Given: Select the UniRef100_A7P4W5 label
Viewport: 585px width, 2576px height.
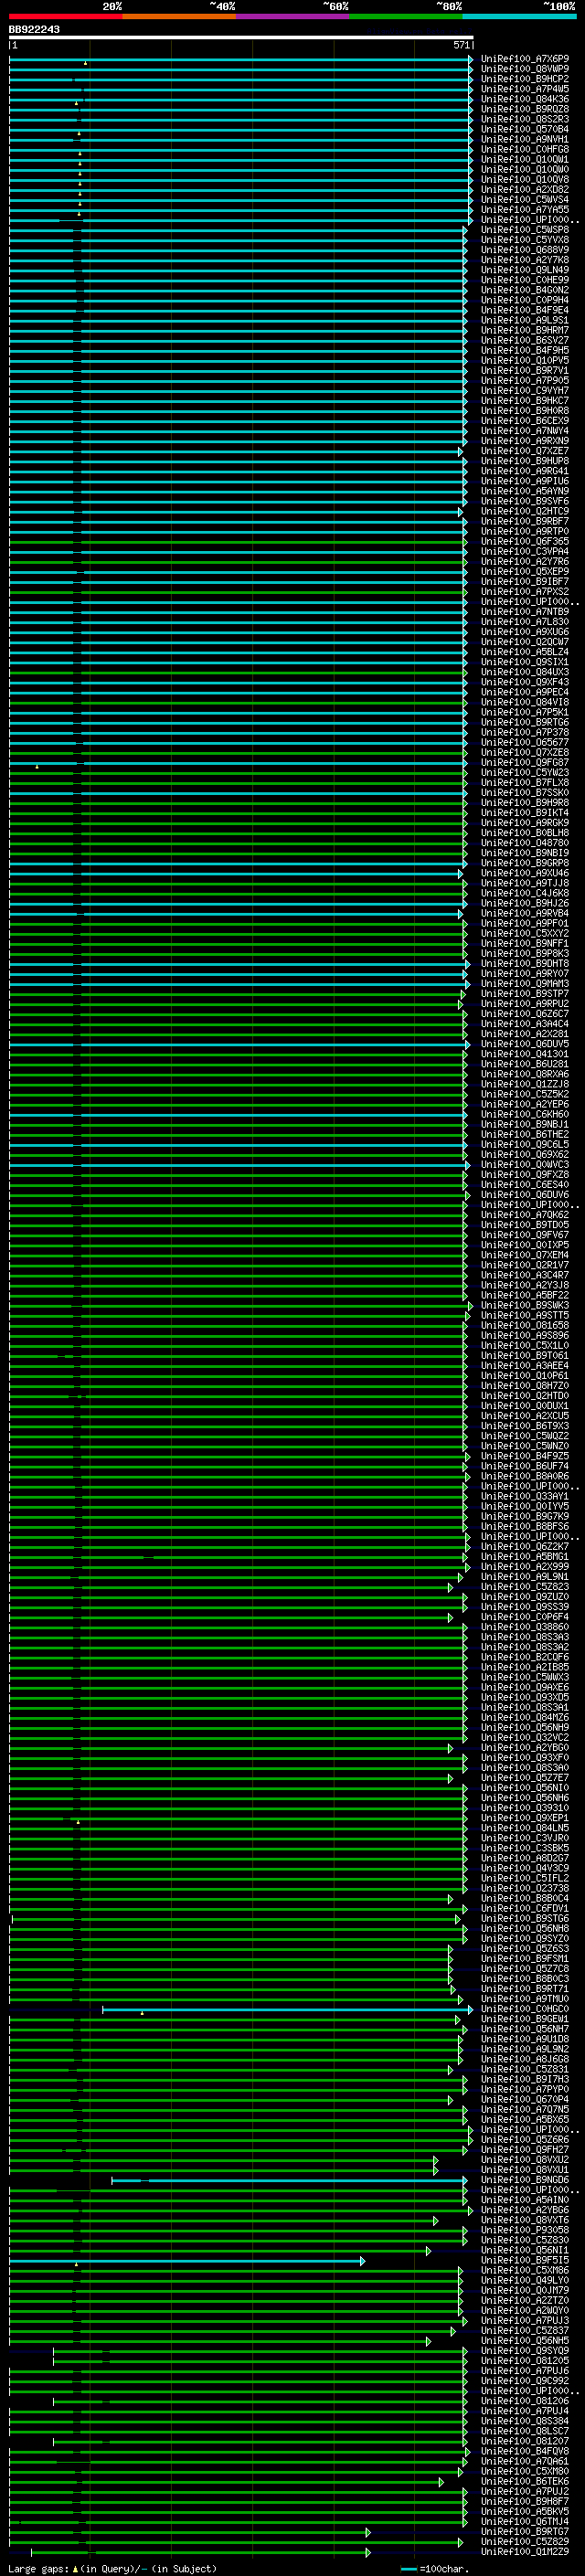Looking at the screenshot, I should [524, 89].
